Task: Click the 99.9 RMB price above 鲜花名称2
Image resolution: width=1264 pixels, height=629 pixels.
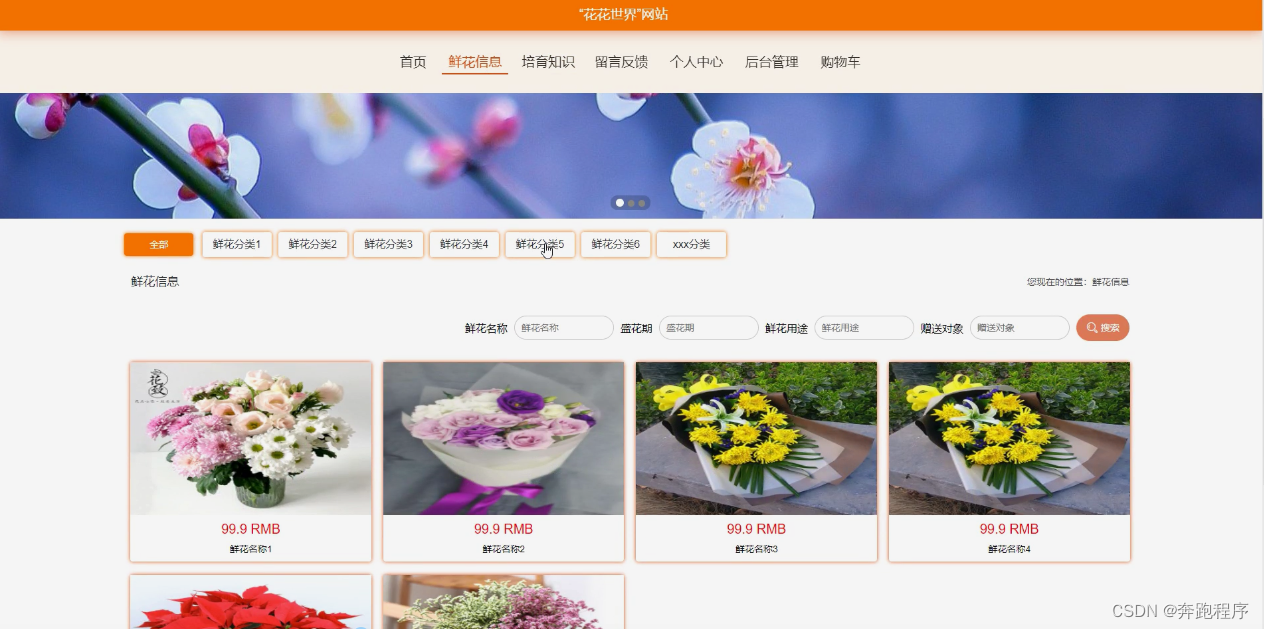Action: [x=504, y=529]
